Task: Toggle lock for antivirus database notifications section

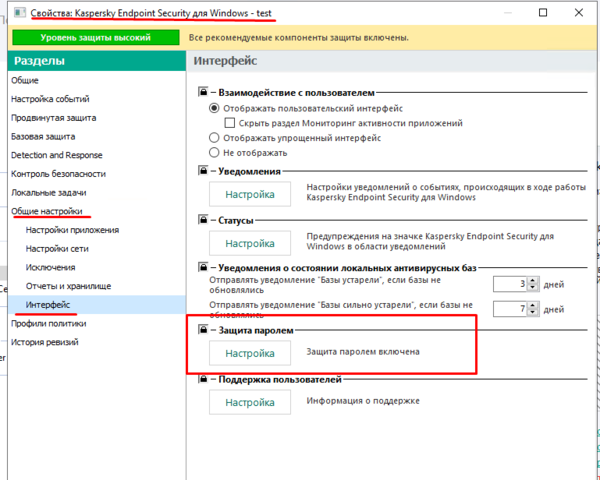Action: pyautogui.click(x=203, y=267)
